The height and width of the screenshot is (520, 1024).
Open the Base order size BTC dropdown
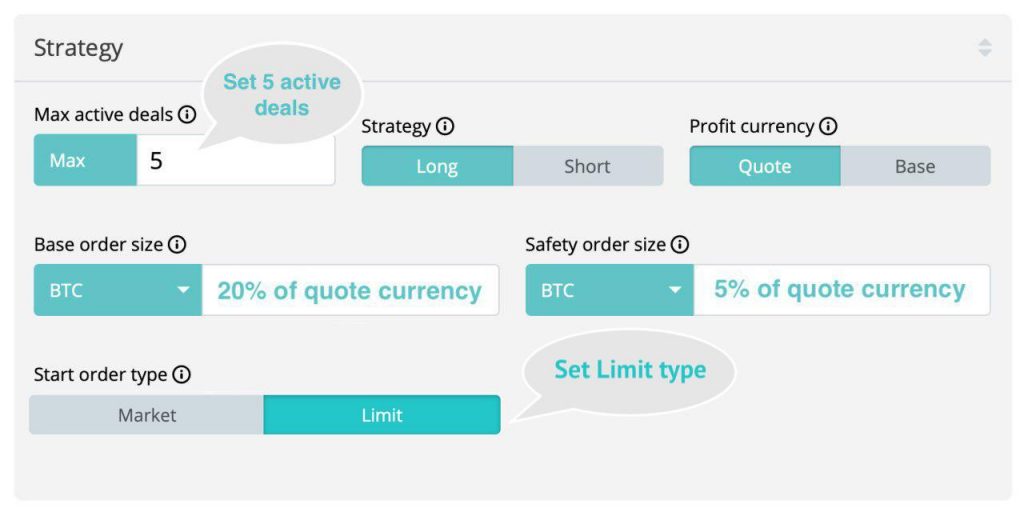coord(118,291)
